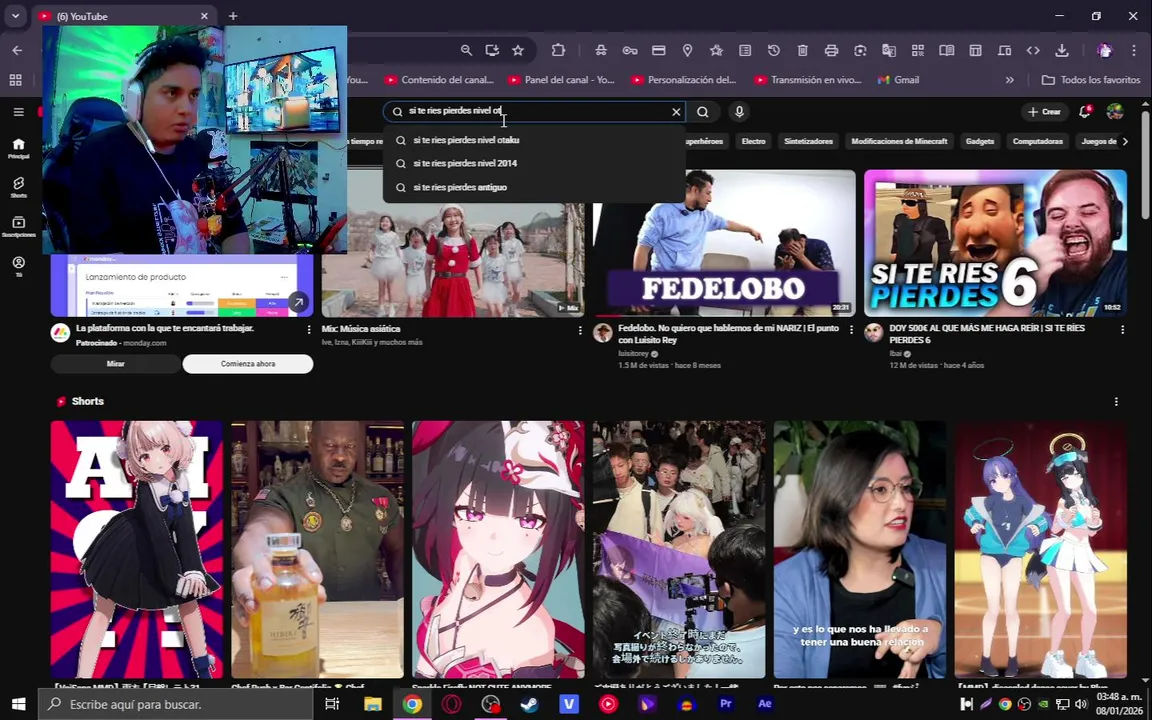Open the QR code extension icon
Image resolution: width=1152 pixels, height=720 pixels.
pos(918,50)
